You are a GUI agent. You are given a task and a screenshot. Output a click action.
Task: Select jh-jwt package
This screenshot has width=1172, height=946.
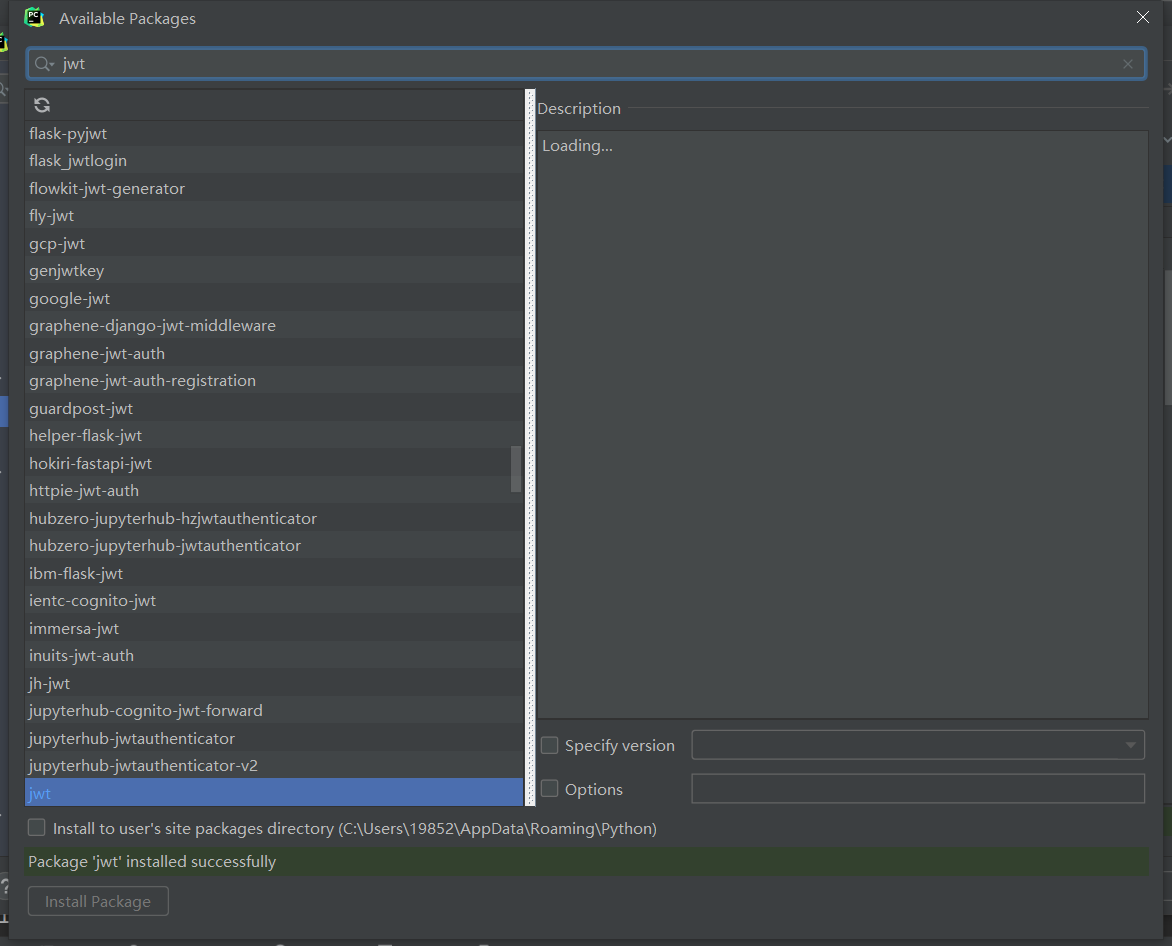pyautogui.click(x=274, y=683)
